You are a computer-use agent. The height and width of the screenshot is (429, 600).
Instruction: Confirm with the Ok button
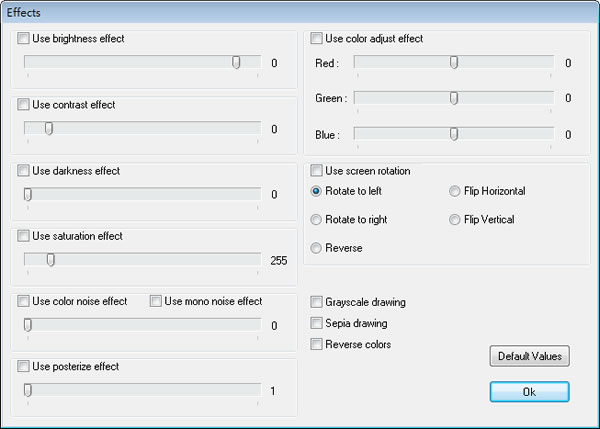coord(530,392)
